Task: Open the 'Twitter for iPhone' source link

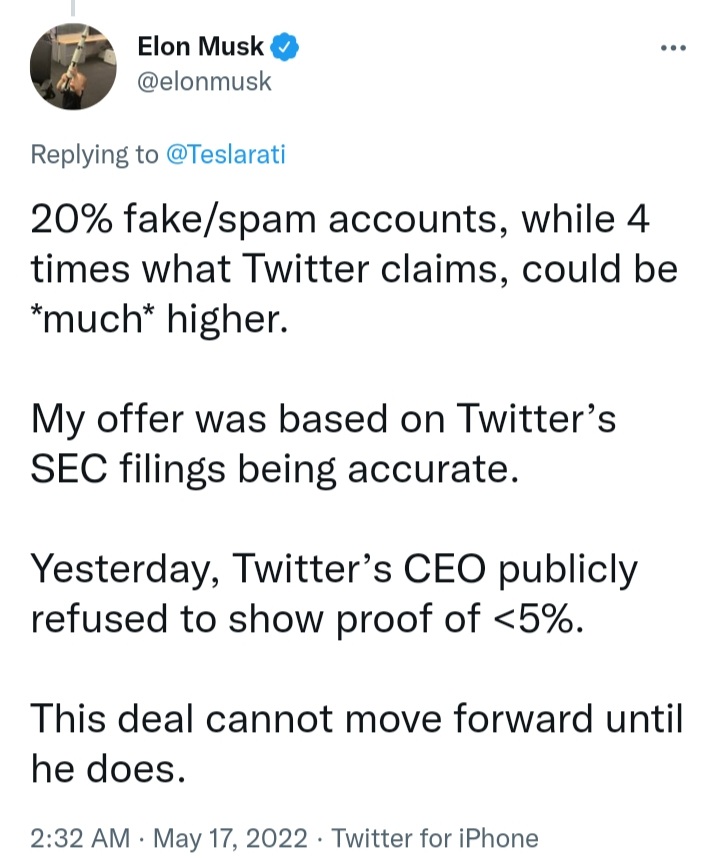Action: pyautogui.click(x=435, y=839)
